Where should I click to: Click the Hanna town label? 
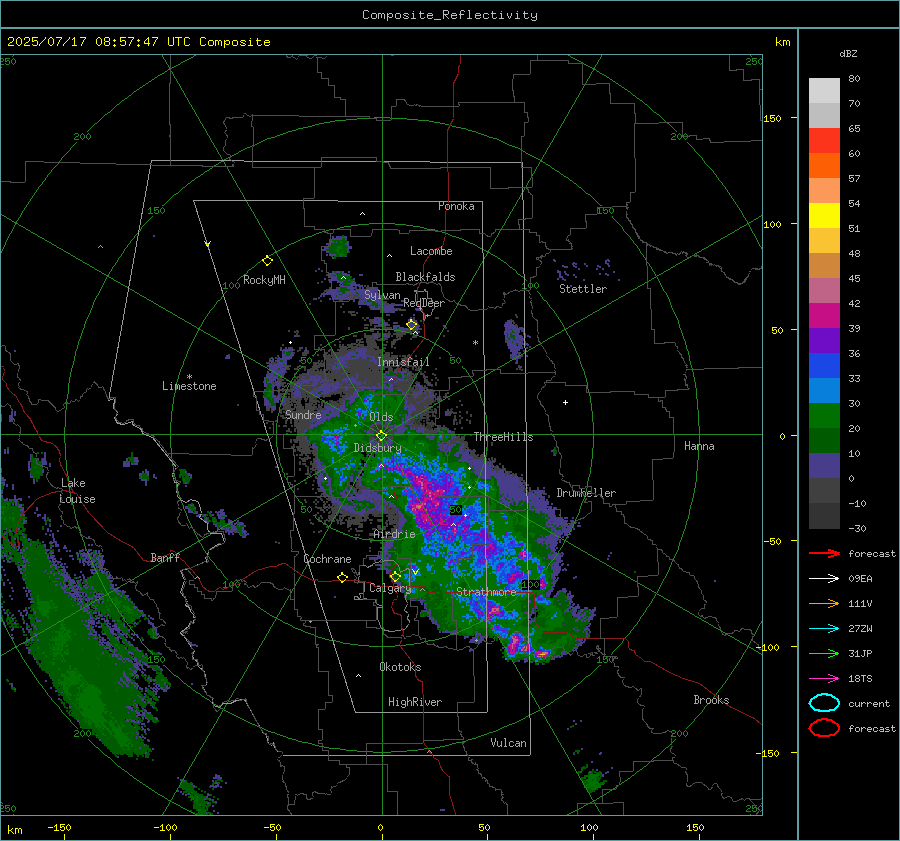pos(699,446)
